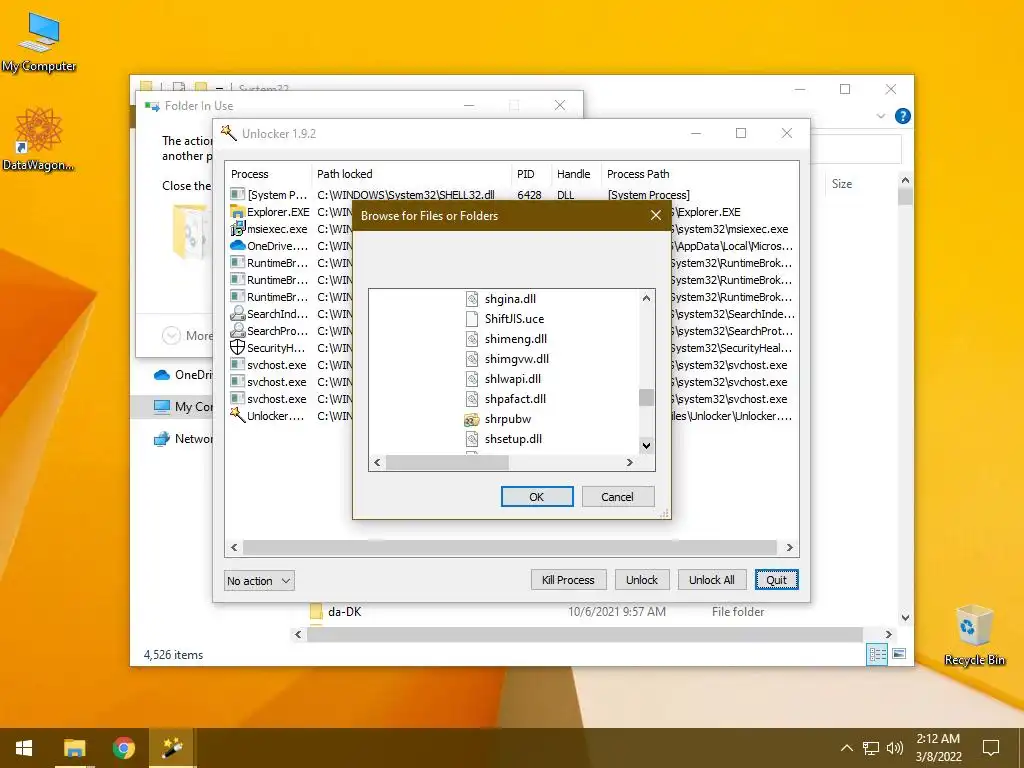Close Browse for Files or Folders dialog
Image resolution: width=1024 pixels, height=768 pixels.
click(656, 216)
